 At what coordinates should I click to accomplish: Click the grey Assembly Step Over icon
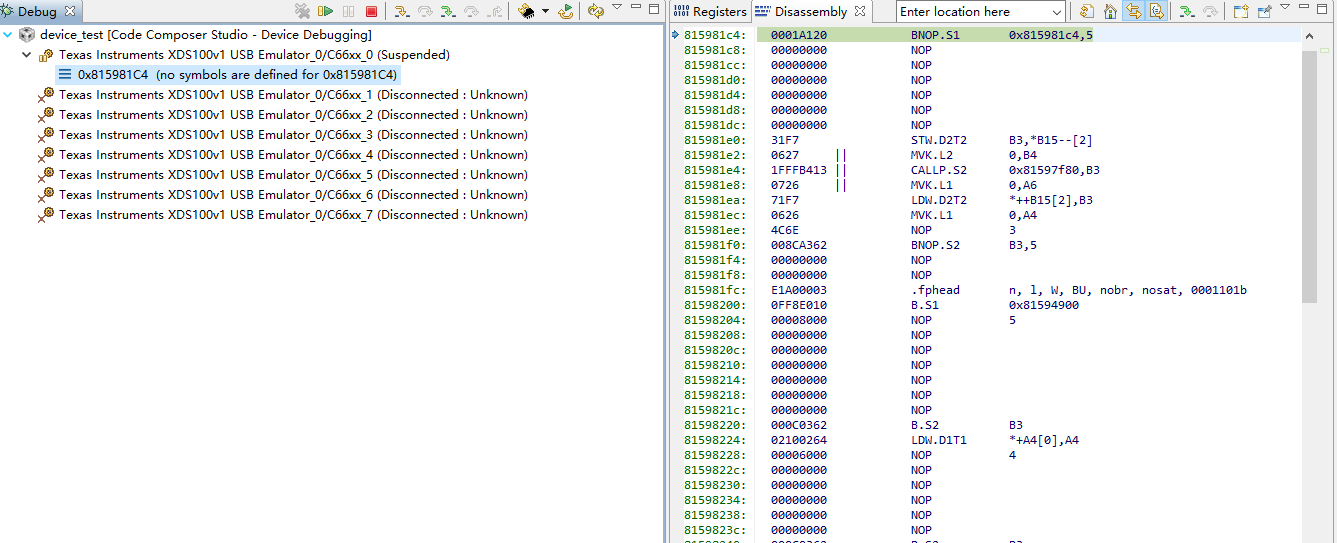471,12
